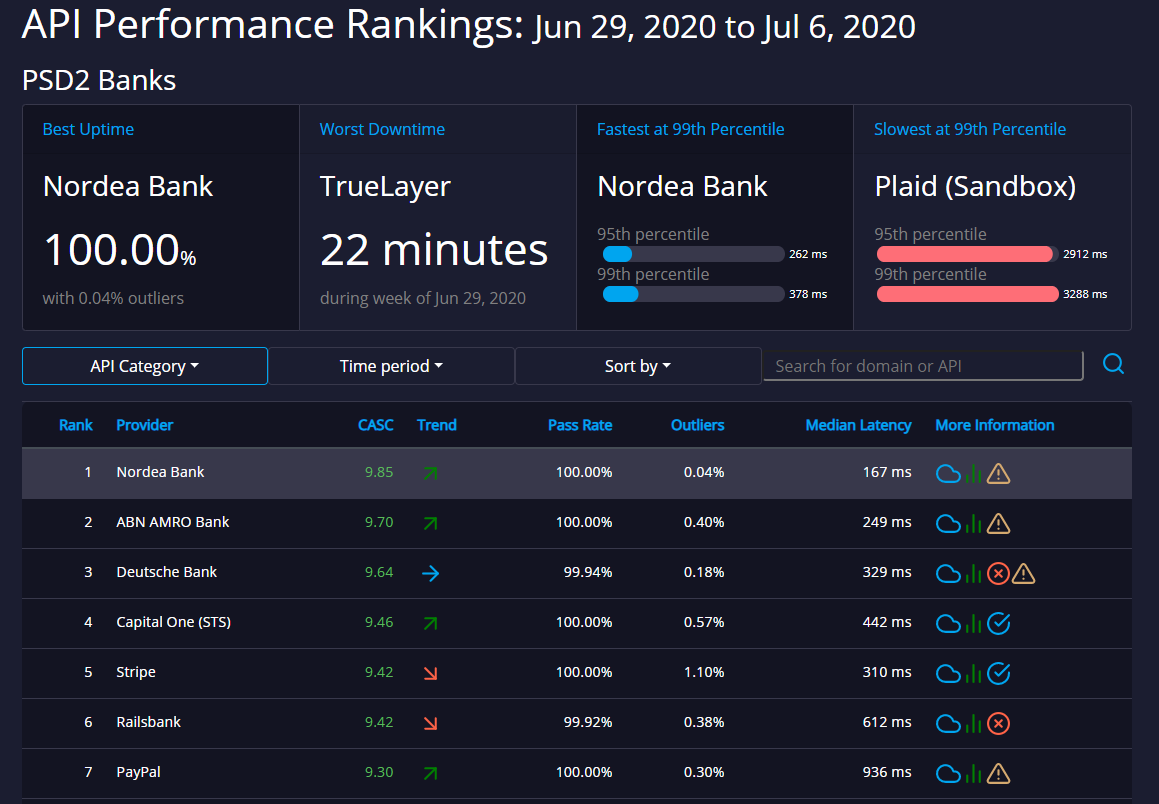Click the warning triangle in PayPal row
This screenshot has width=1159, height=804.
click(998, 773)
